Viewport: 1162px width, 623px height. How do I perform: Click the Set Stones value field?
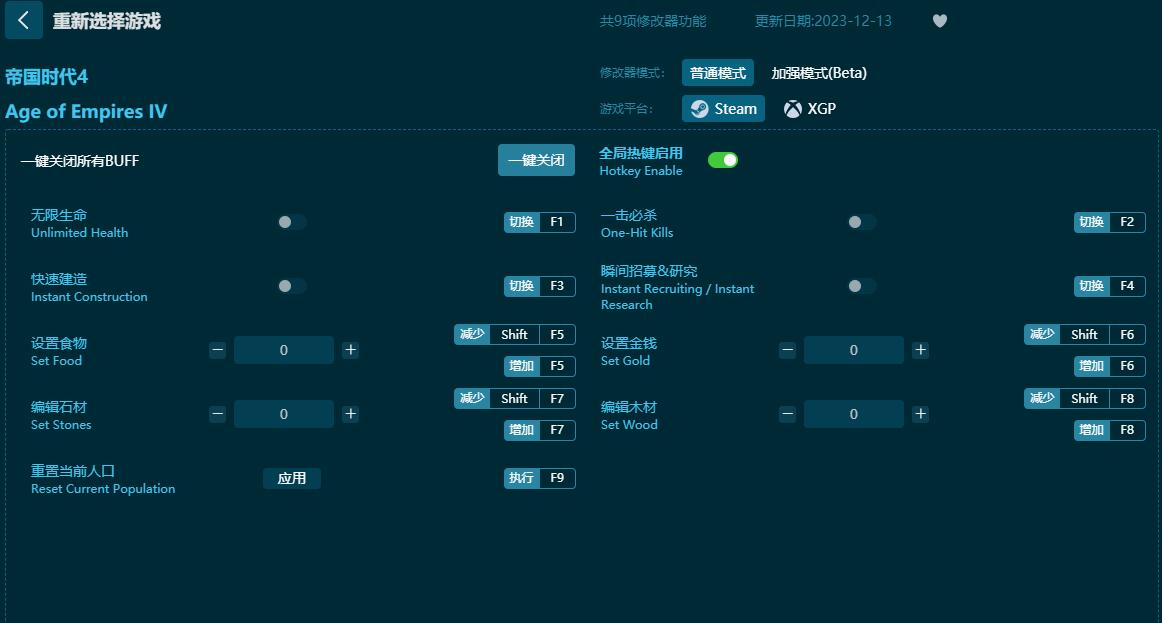[x=284, y=414]
